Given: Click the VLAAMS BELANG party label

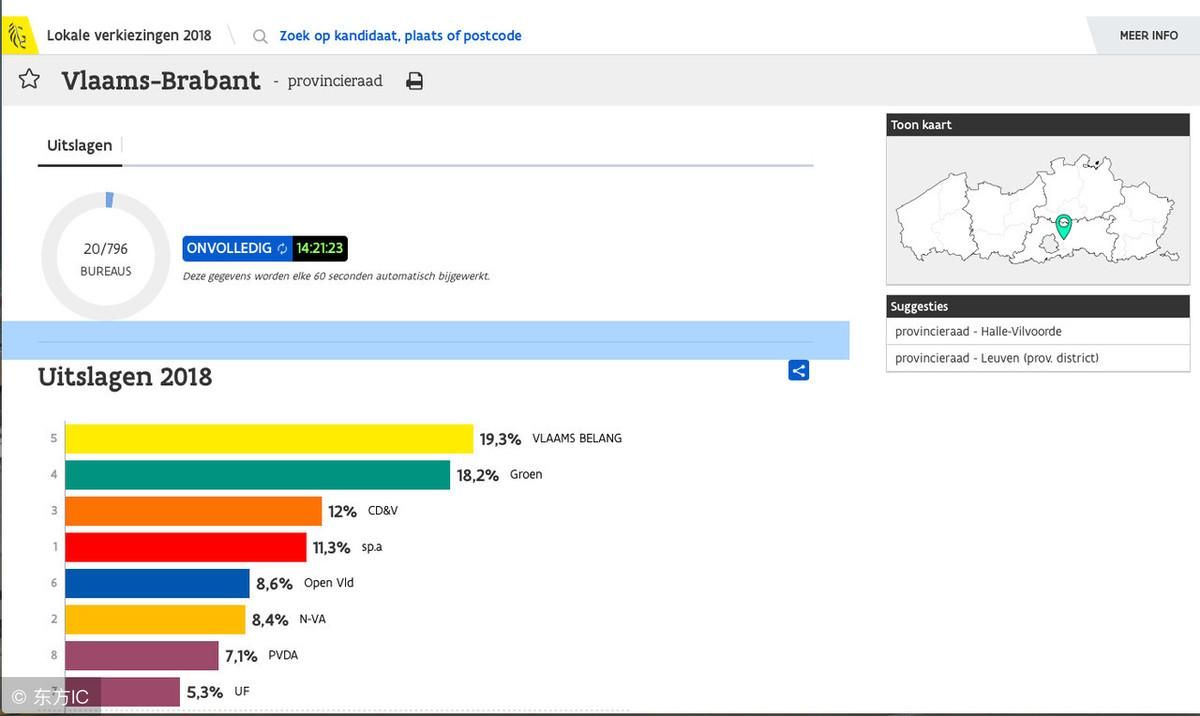Looking at the screenshot, I should pyautogui.click(x=577, y=438).
